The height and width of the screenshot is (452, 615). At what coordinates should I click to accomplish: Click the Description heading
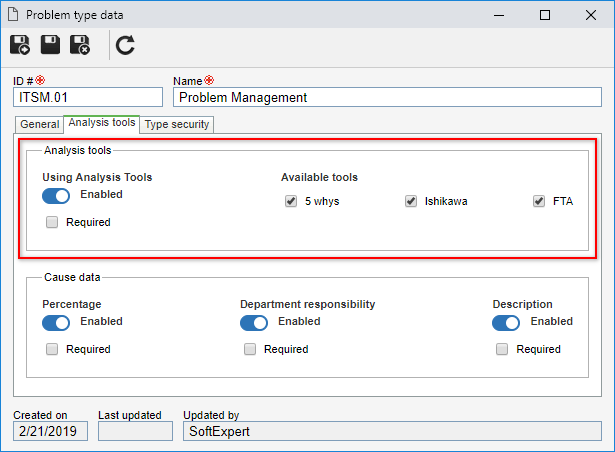click(522, 304)
